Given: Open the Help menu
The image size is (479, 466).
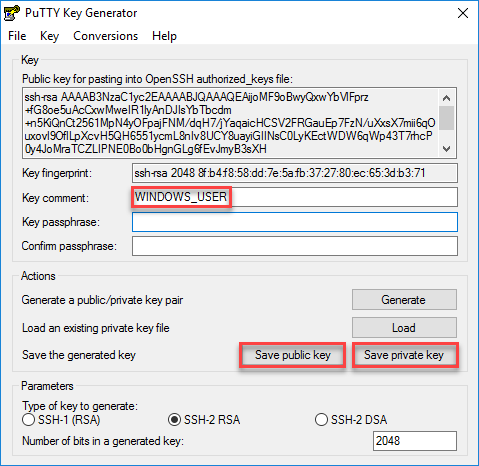Looking at the screenshot, I should (164, 36).
